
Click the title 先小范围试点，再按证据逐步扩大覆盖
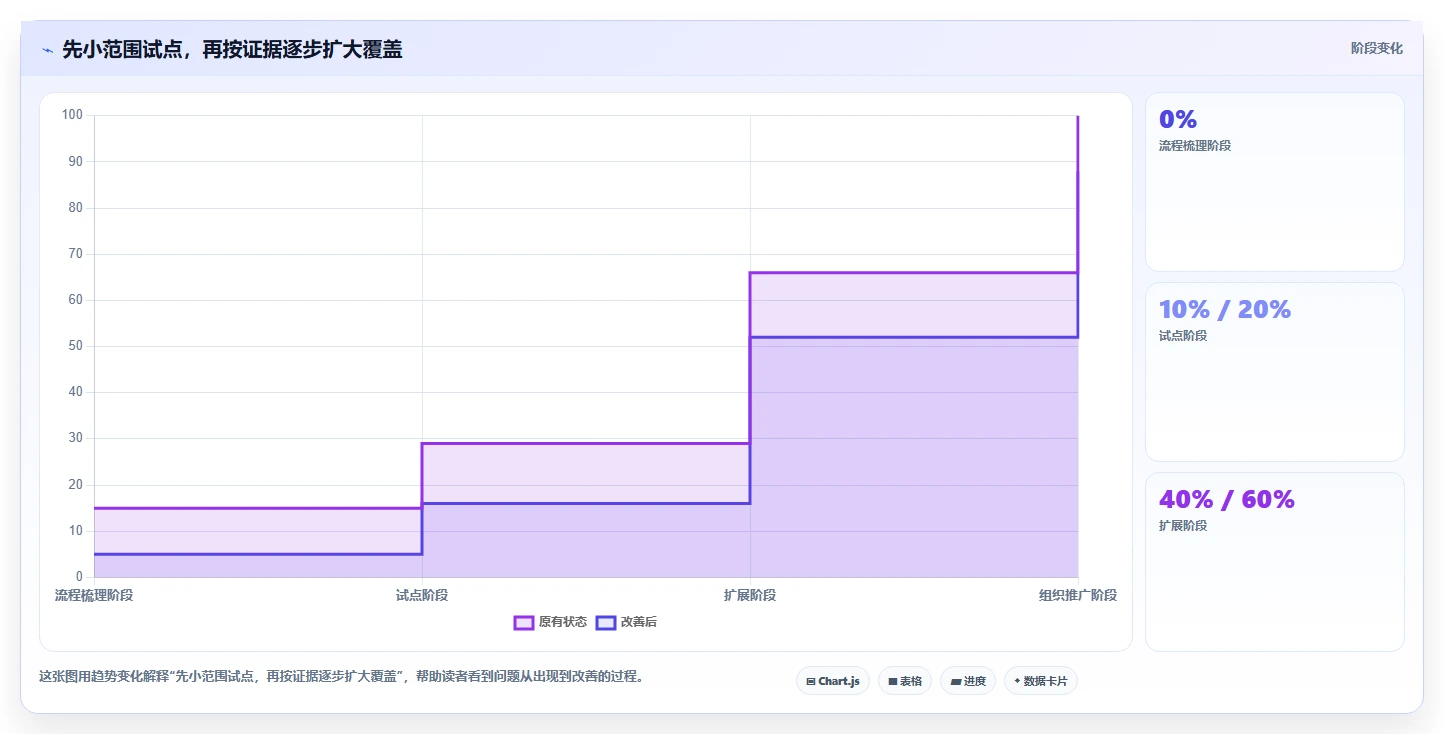232,49
